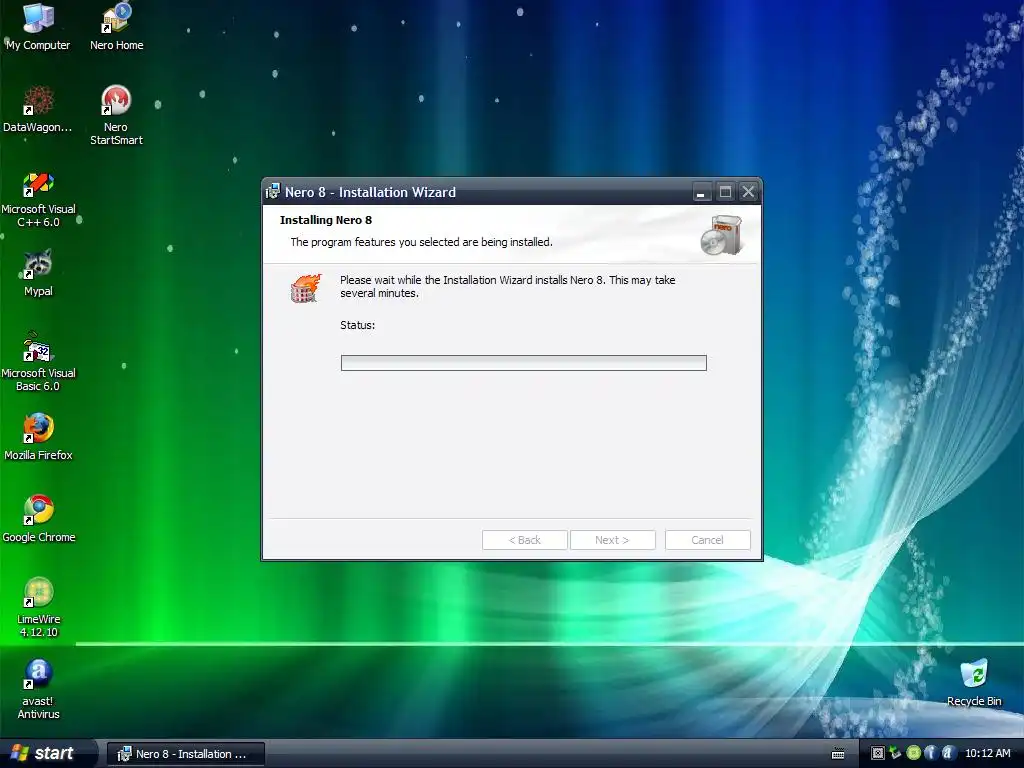
Task: Minimize the Nero 8 Installation Wizard
Action: pyautogui.click(x=701, y=192)
